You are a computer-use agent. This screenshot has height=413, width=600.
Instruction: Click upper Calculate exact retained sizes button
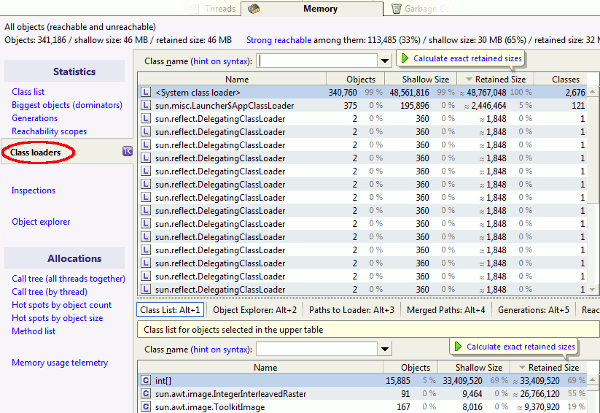[x=461, y=59]
